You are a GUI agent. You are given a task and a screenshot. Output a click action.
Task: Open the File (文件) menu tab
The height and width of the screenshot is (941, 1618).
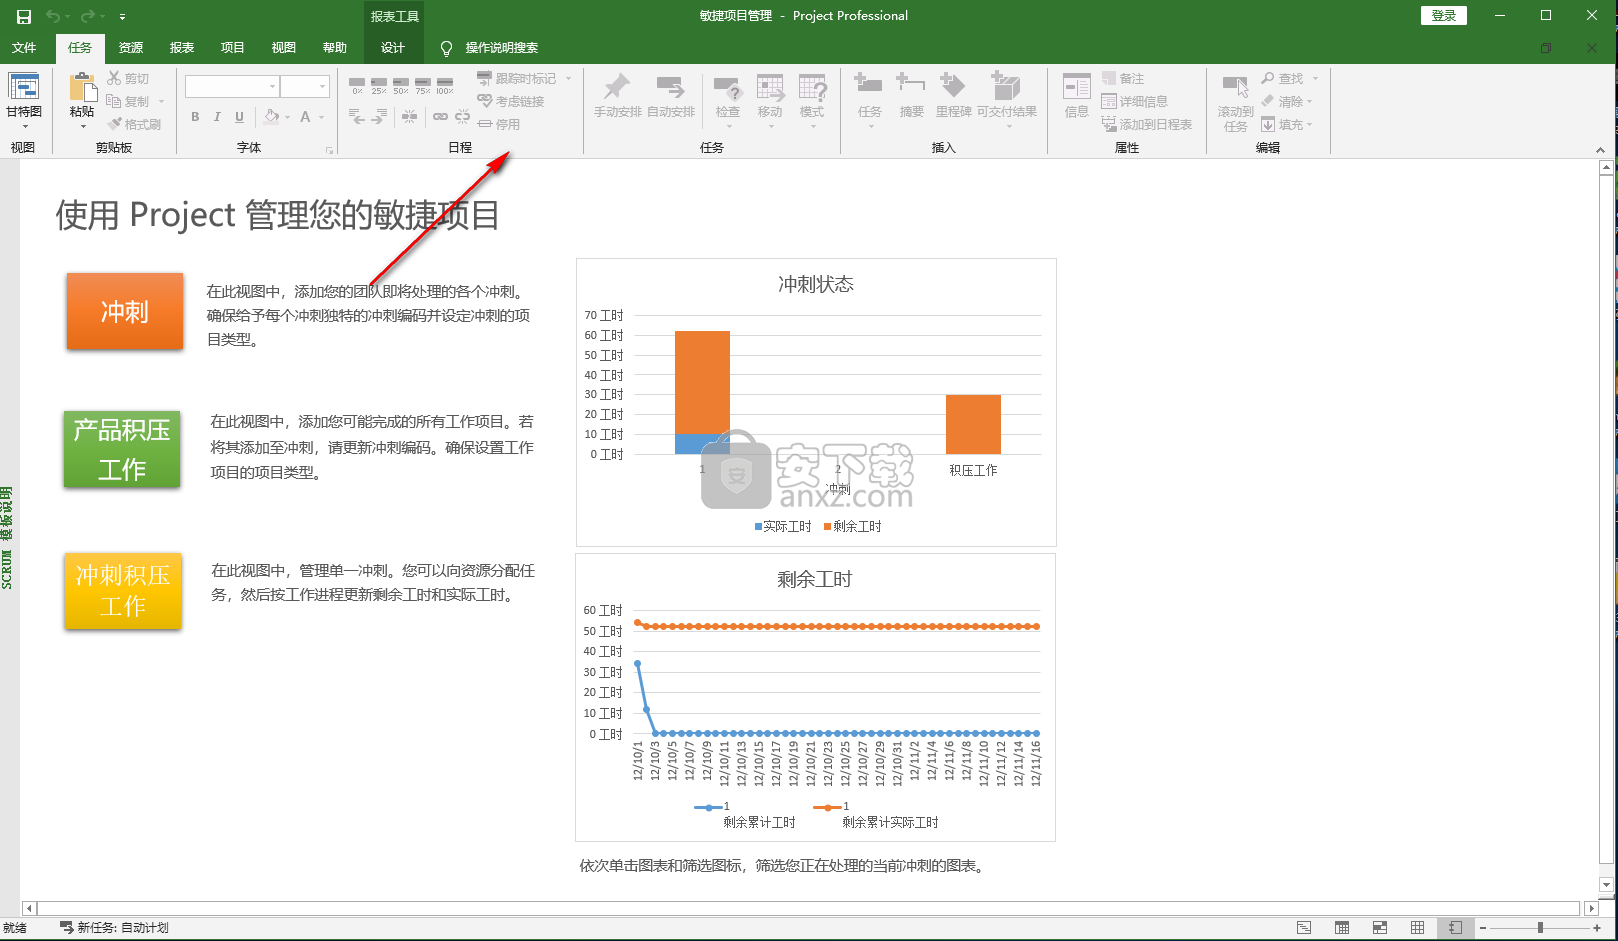[x=24, y=48]
